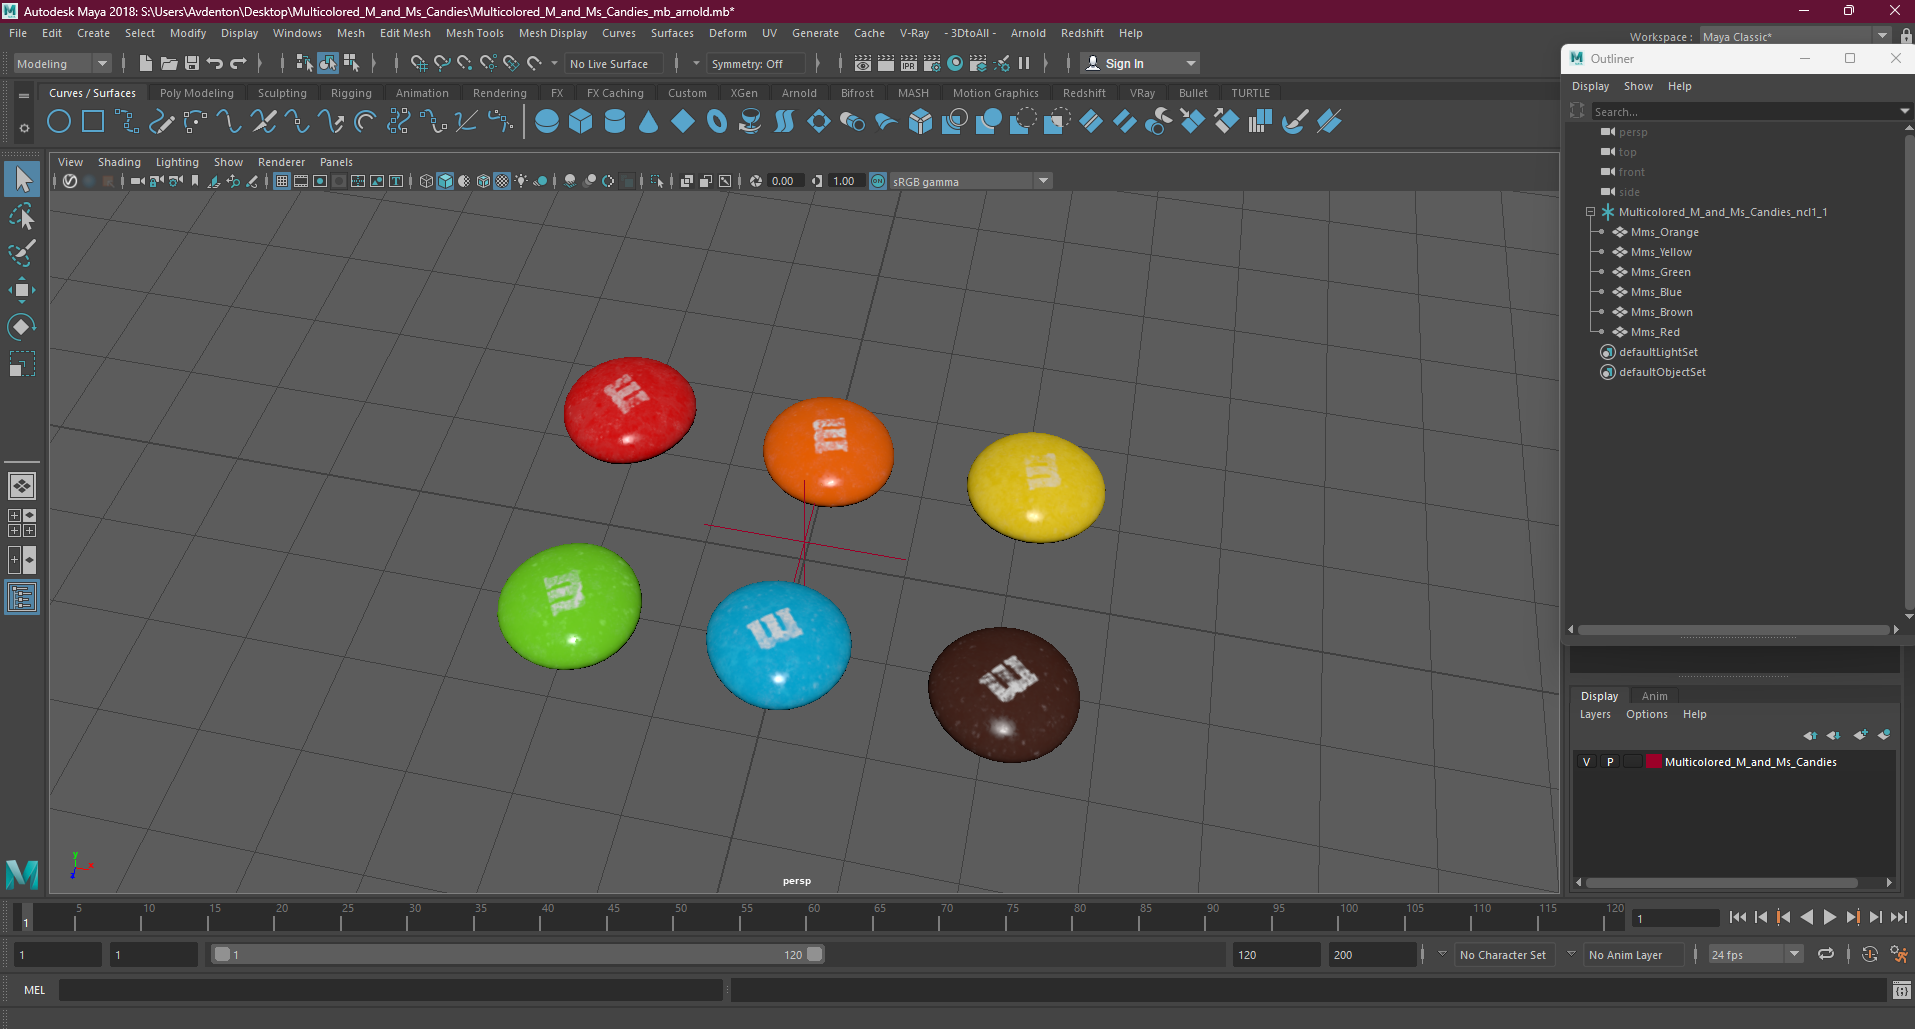Viewport: 1915px width, 1029px height.
Task: Open the 24 fps frame rate dropdown
Action: [x=1755, y=955]
